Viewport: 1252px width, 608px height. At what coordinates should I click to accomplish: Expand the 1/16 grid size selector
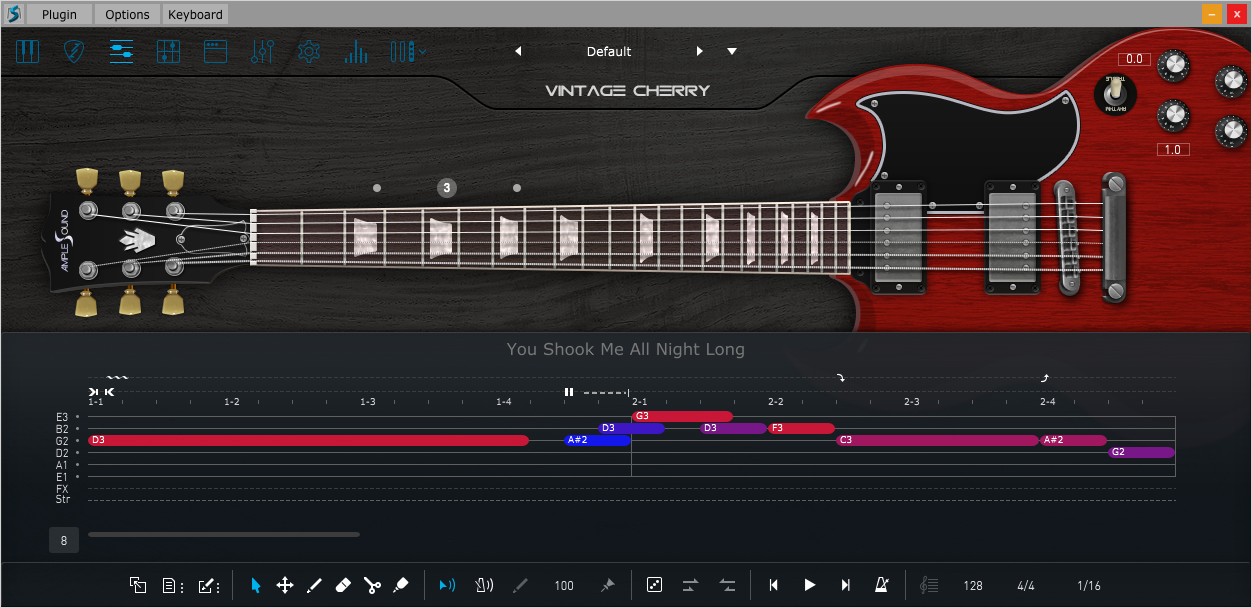(x=1088, y=586)
